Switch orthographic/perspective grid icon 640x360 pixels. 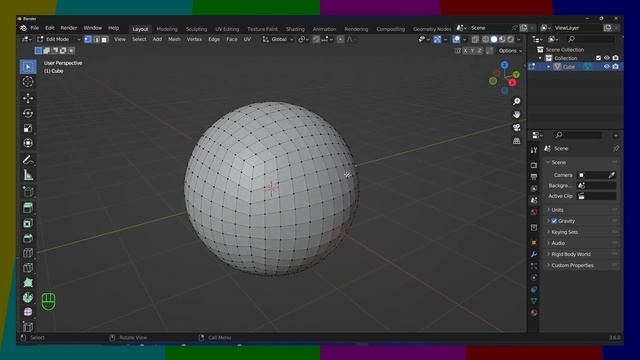coord(516,141)
